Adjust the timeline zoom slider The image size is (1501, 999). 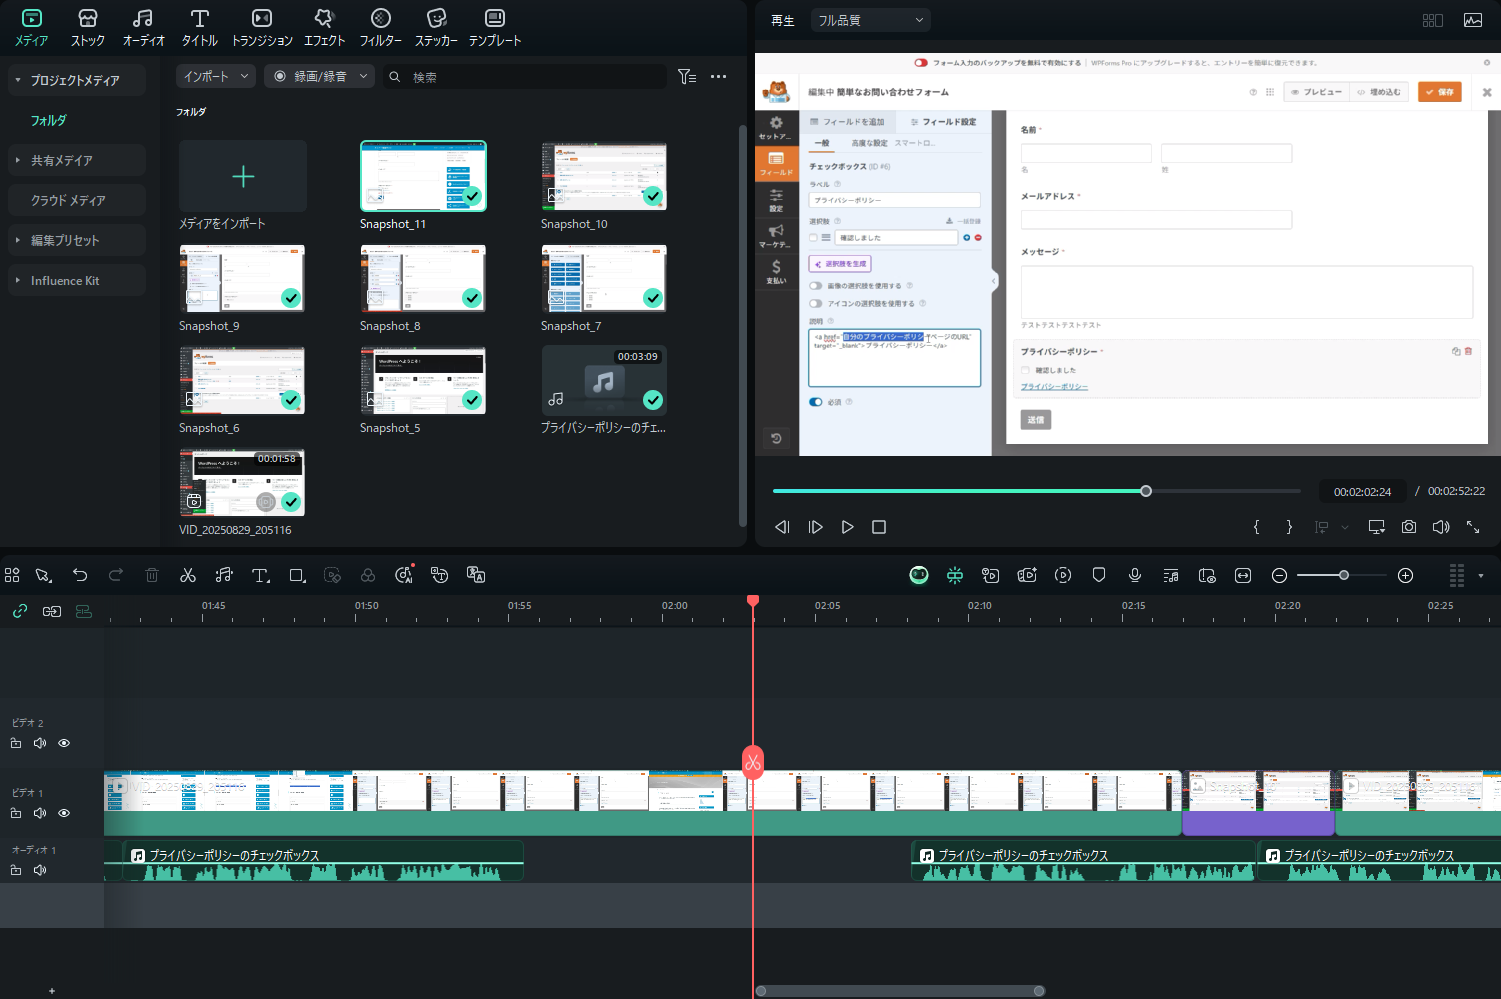tap(1342, 575)
